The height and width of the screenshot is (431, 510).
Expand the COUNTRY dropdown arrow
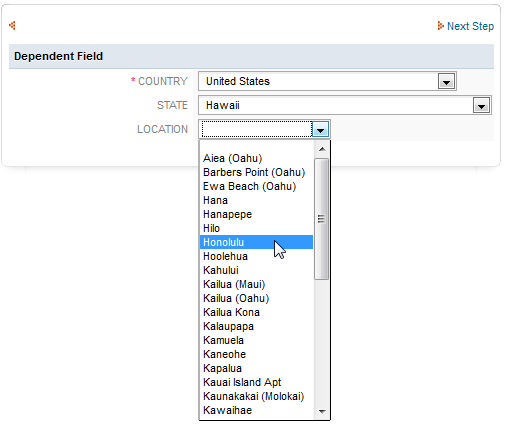click(x=447, y=81)
